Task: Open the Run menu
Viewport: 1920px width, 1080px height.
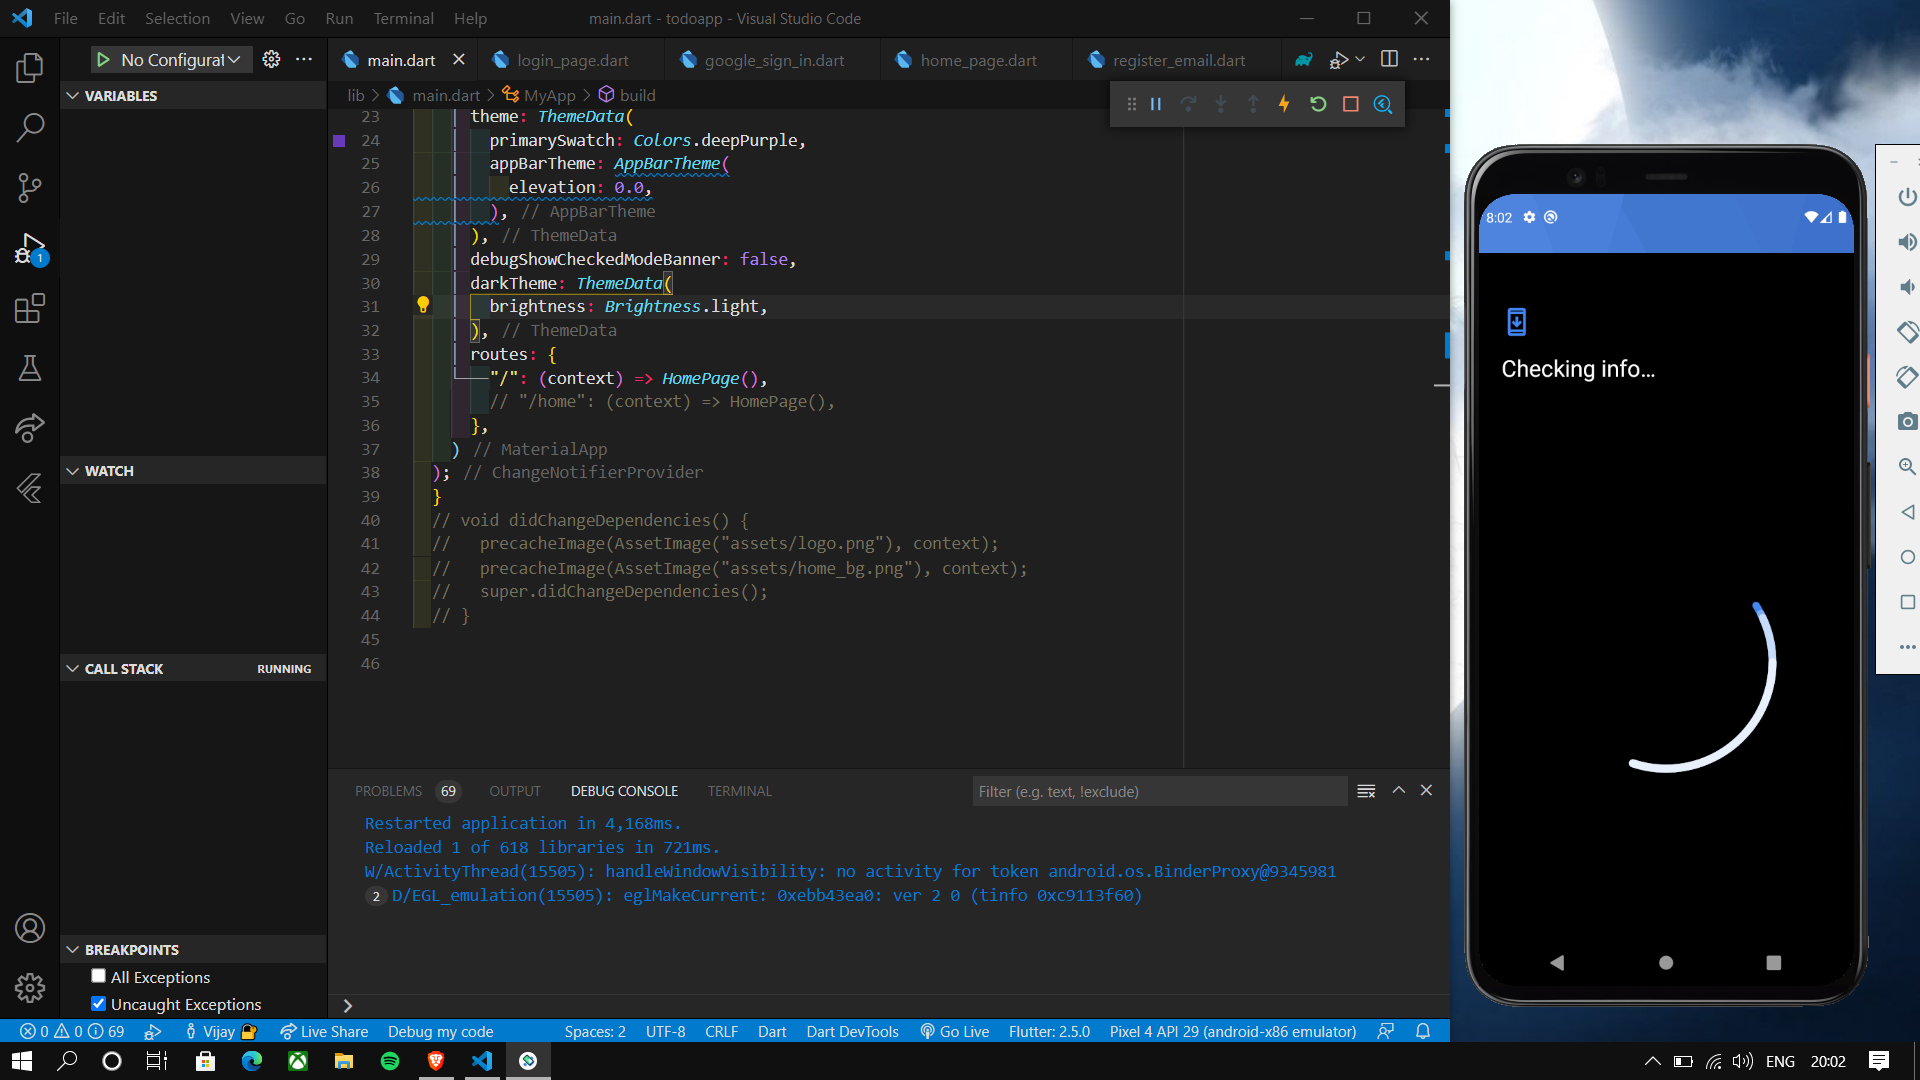Action: point(339,18)
